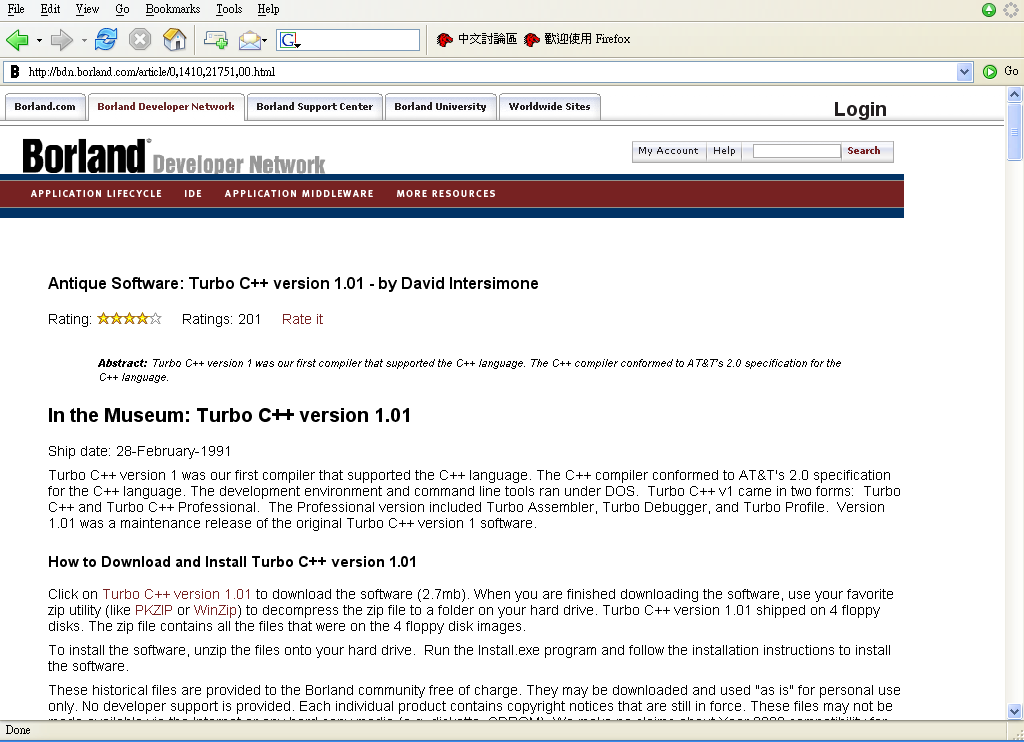
Task: Click the My Account button
Action: 668,151
